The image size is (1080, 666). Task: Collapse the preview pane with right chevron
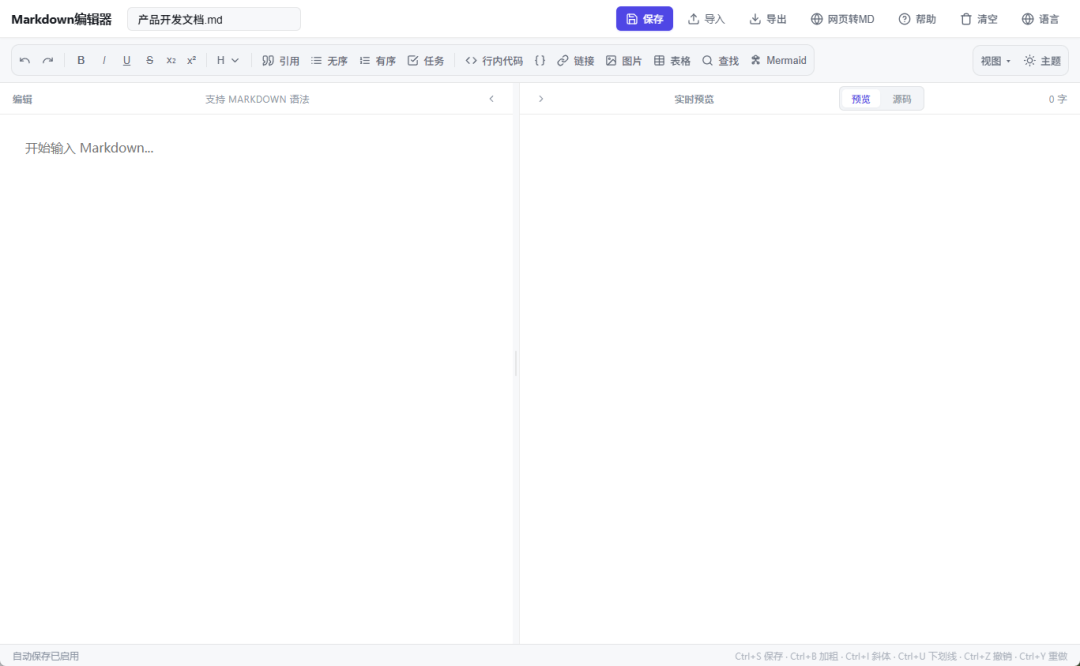pos(541,98)
